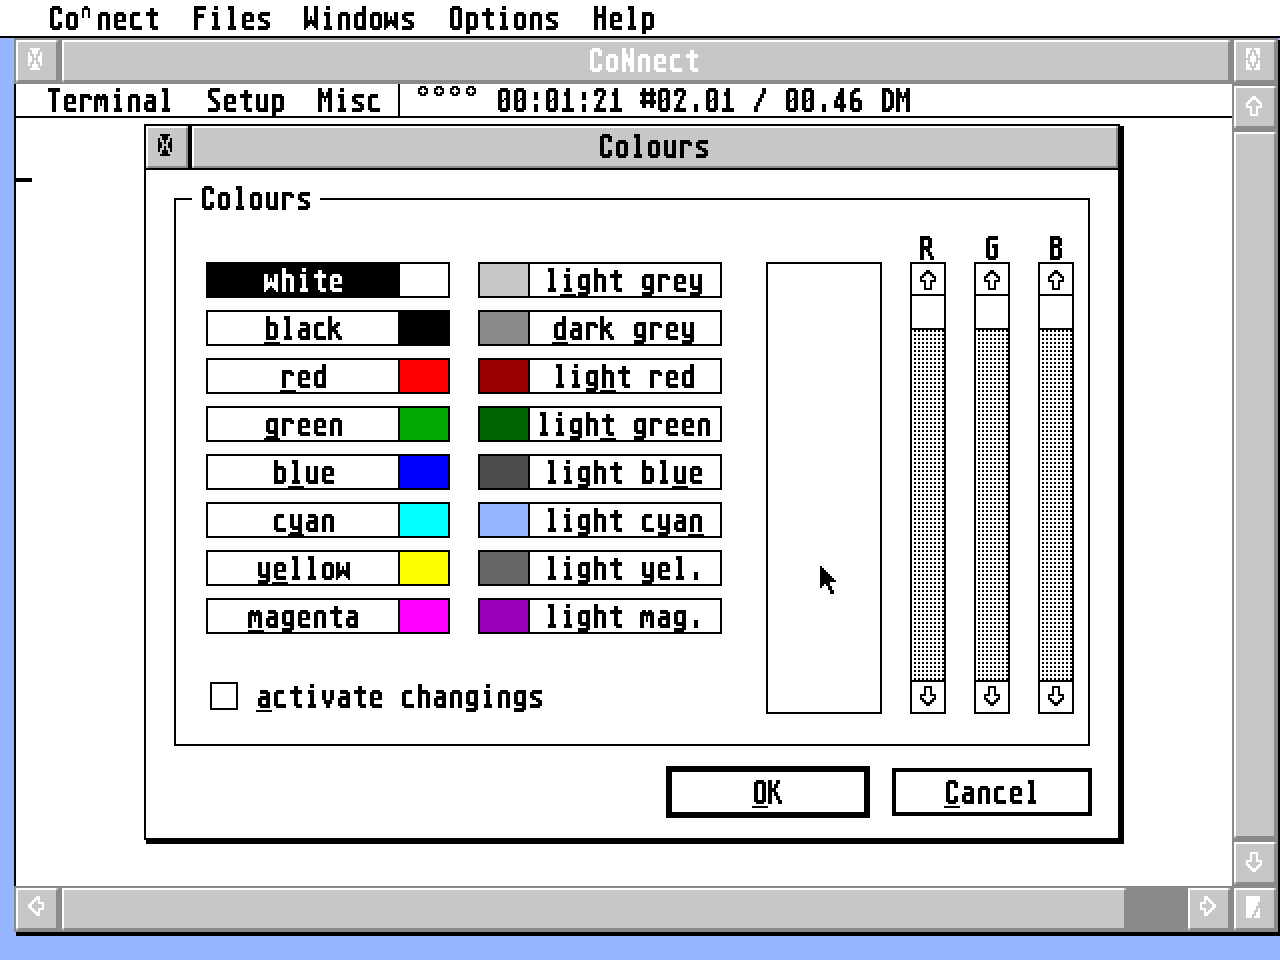Screen dimensions: 1280x960
Task: Click Setup in the CoNnect menu bar
Action: click(244, 100)
